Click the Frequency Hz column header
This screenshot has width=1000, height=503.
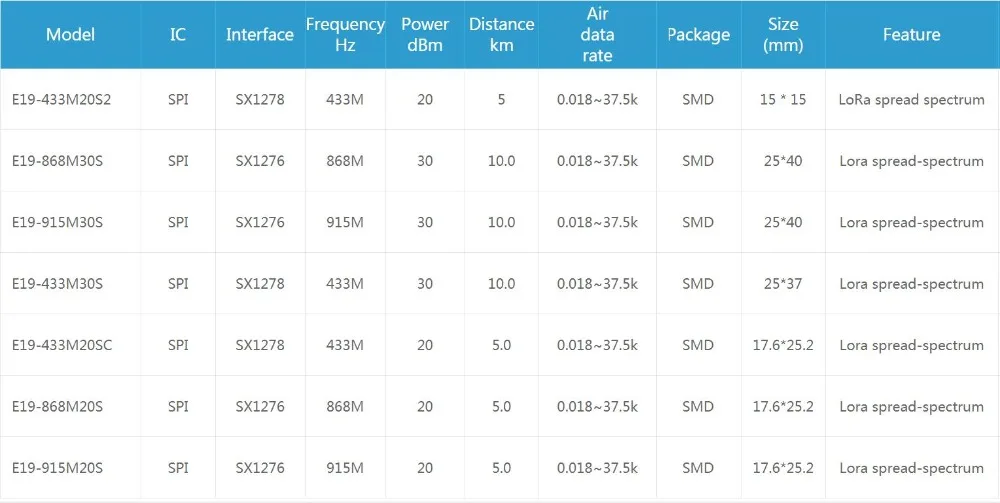pyautogui.click(x=345, y=34)
